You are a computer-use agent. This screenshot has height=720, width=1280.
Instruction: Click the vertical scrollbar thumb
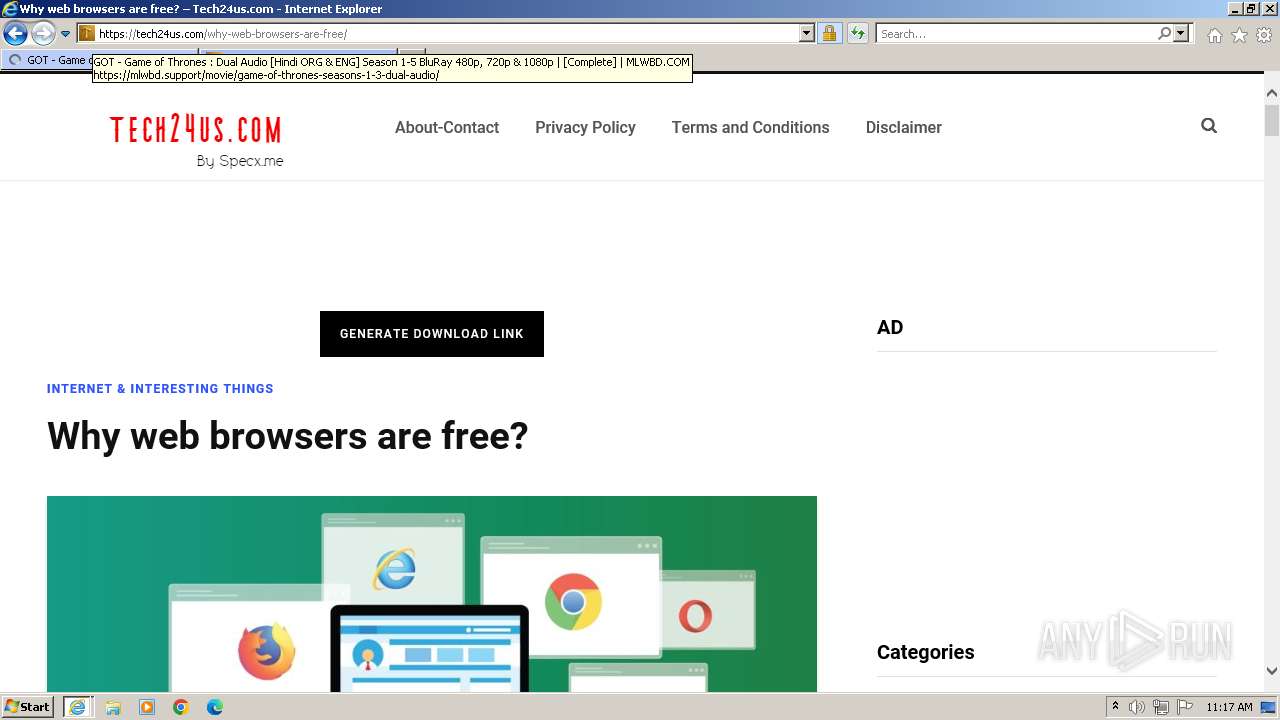click(1271, 120)
